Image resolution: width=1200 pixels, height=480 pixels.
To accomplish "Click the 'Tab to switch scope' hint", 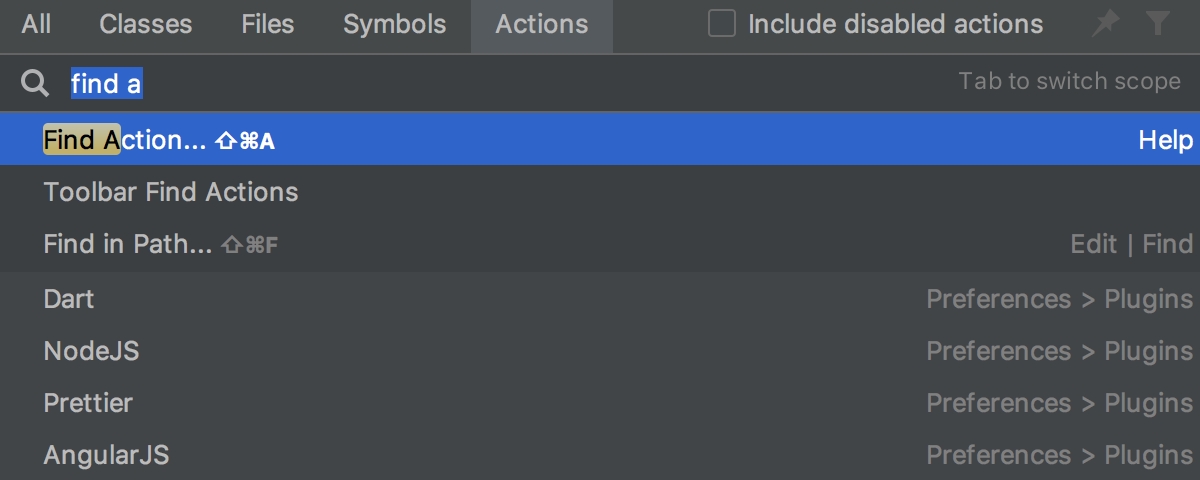I will [1069, 82].
